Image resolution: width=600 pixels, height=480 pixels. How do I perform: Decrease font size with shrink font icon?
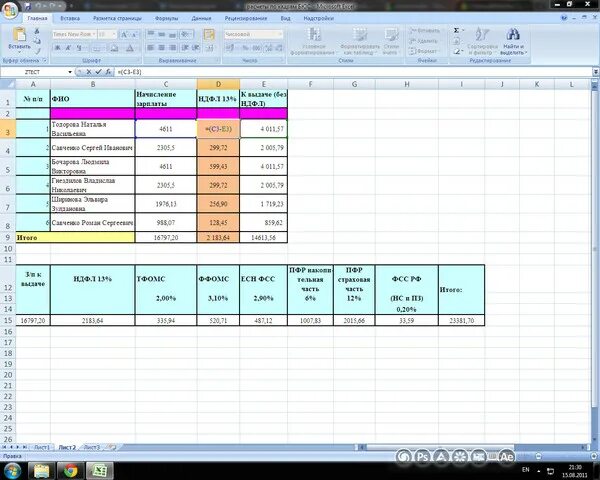134,34
